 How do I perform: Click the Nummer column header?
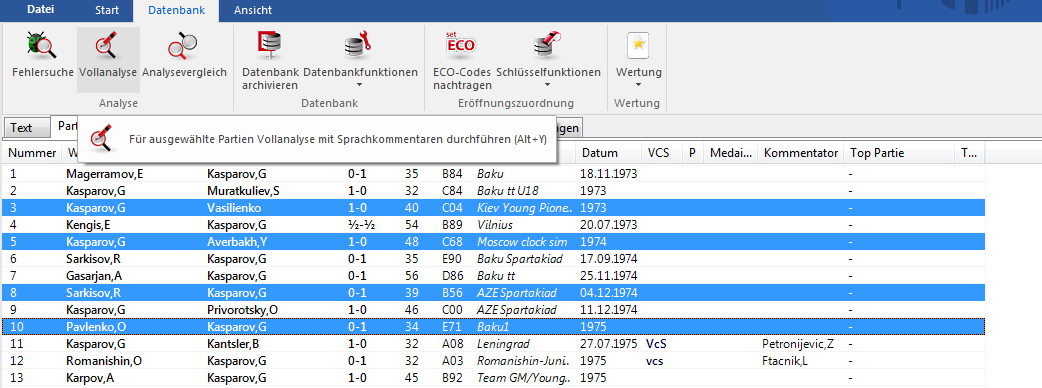(32, 153)
